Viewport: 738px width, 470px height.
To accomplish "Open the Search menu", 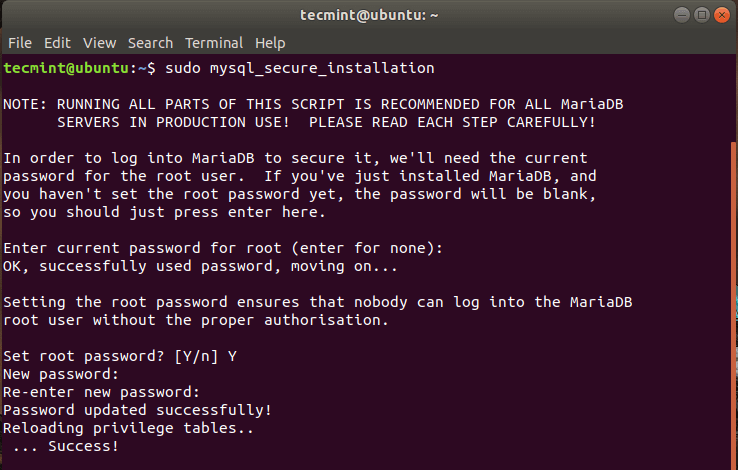I will click(x=150, y=43).
